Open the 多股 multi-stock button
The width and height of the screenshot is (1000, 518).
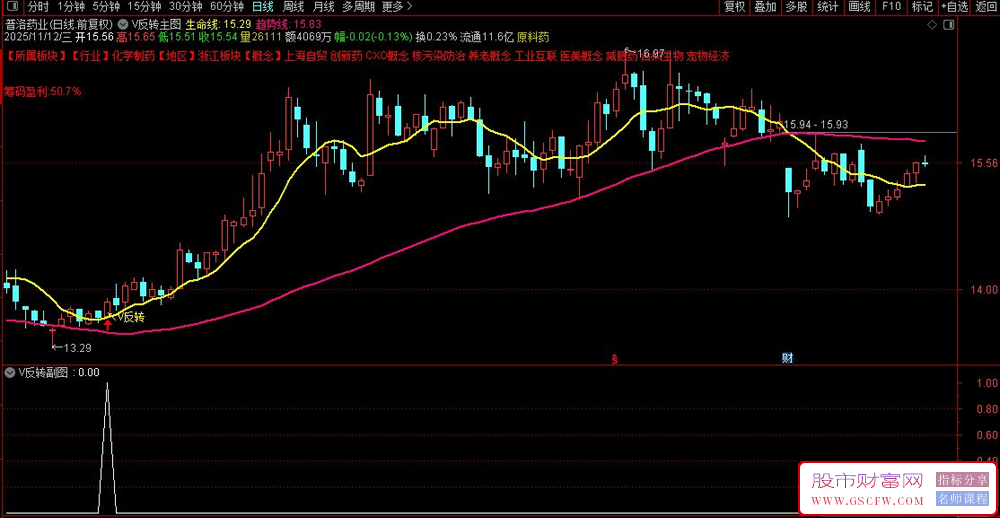(x=797, y=7)
